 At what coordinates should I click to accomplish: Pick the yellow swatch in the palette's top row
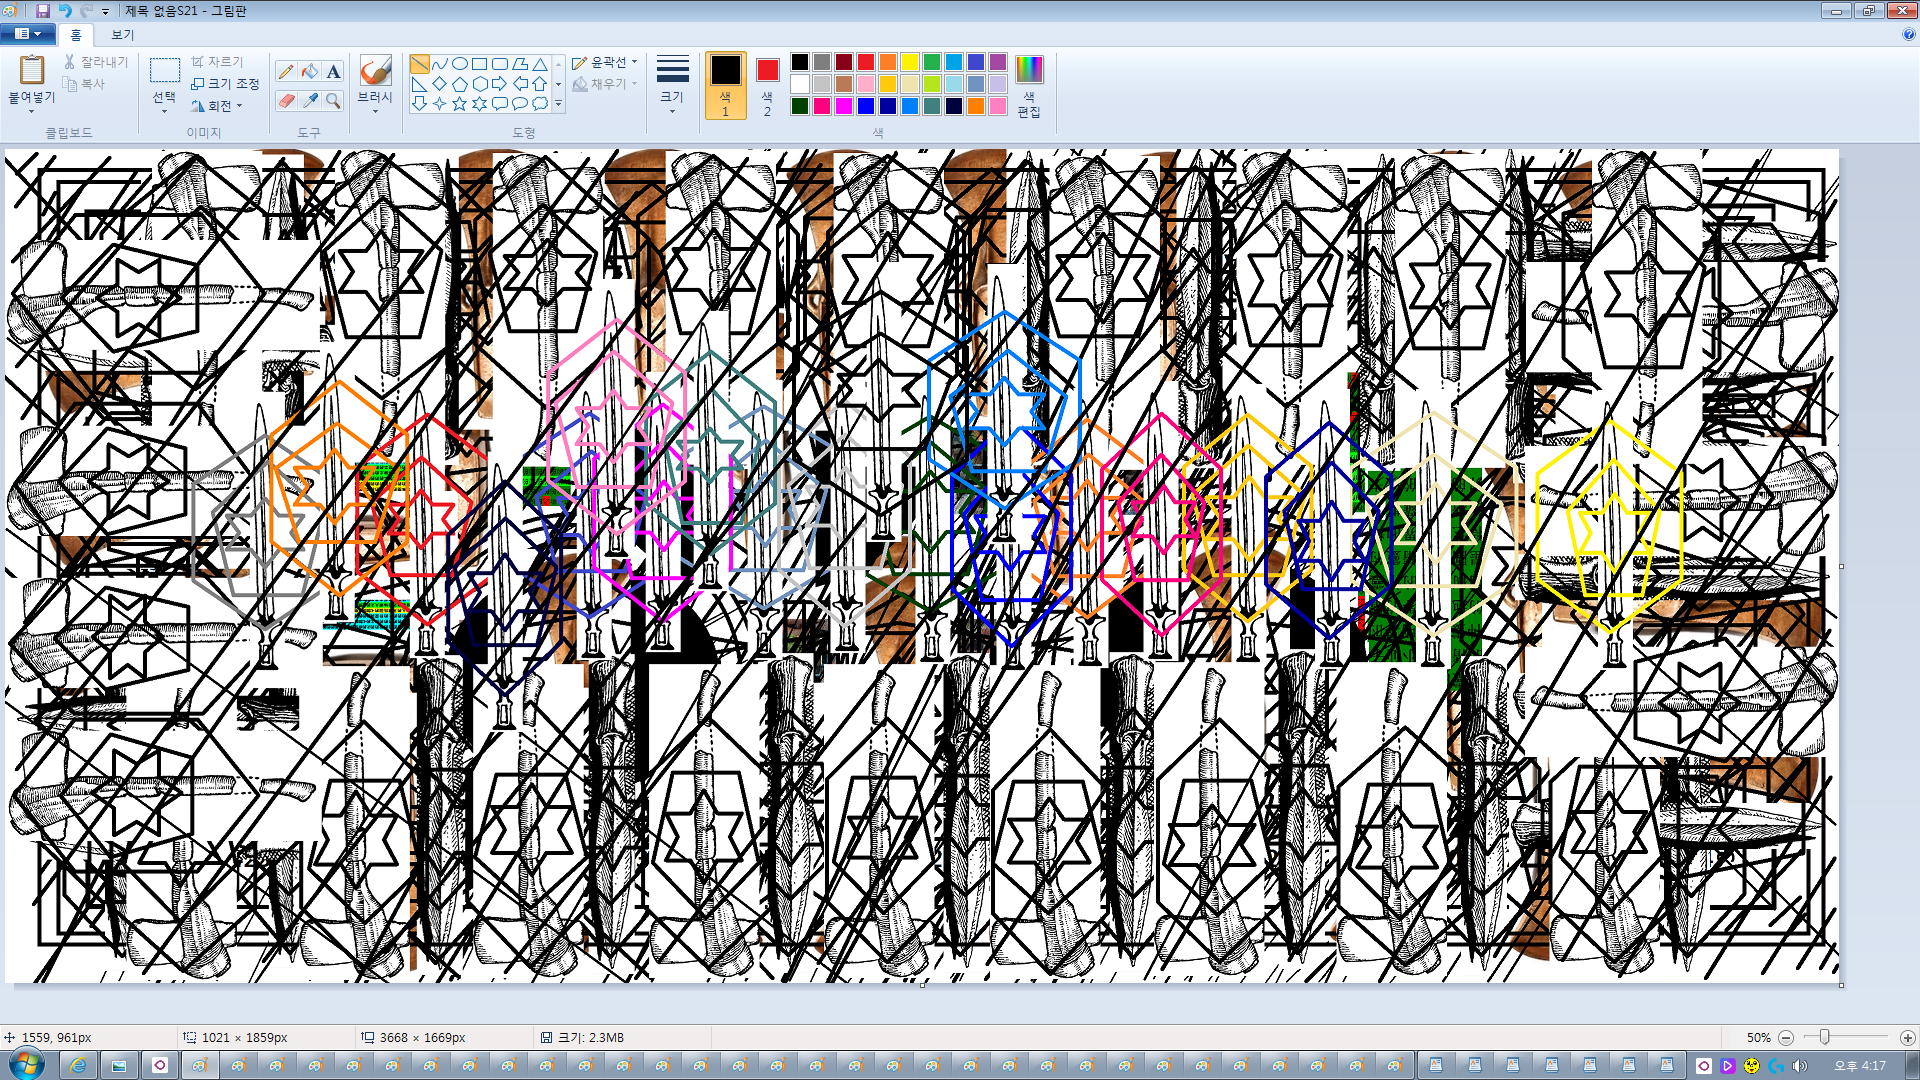(x=910, y=62)
